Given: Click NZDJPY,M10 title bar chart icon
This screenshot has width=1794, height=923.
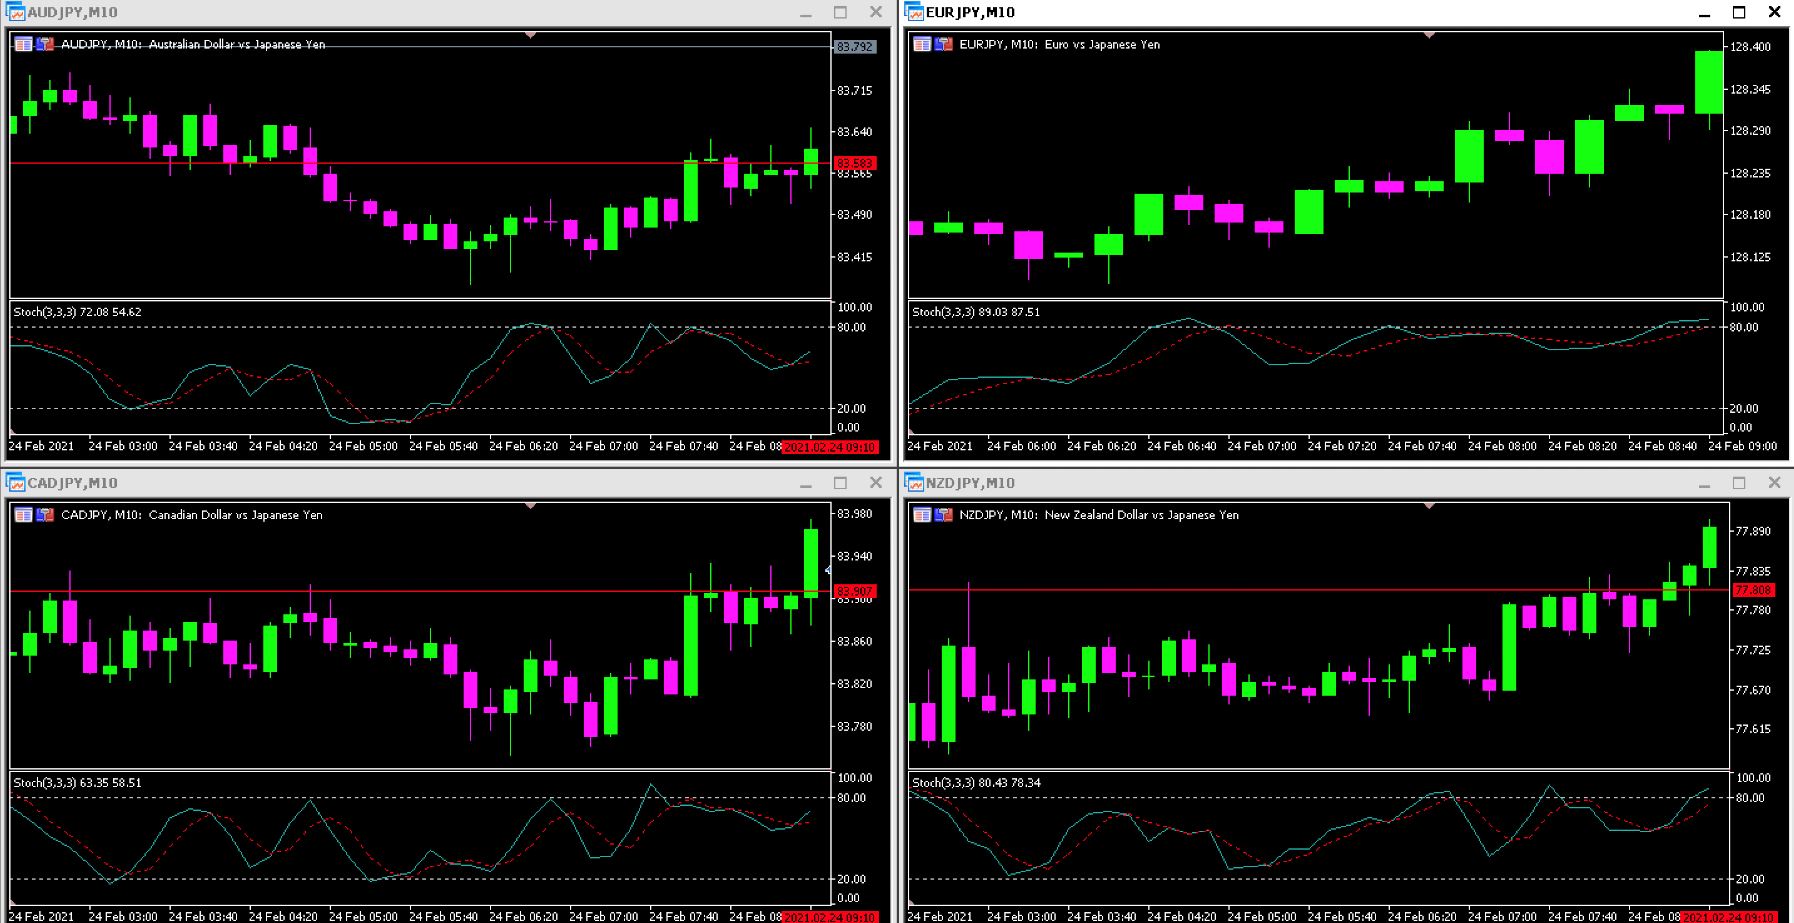Looking at the screenshot, I should (914, 483).
